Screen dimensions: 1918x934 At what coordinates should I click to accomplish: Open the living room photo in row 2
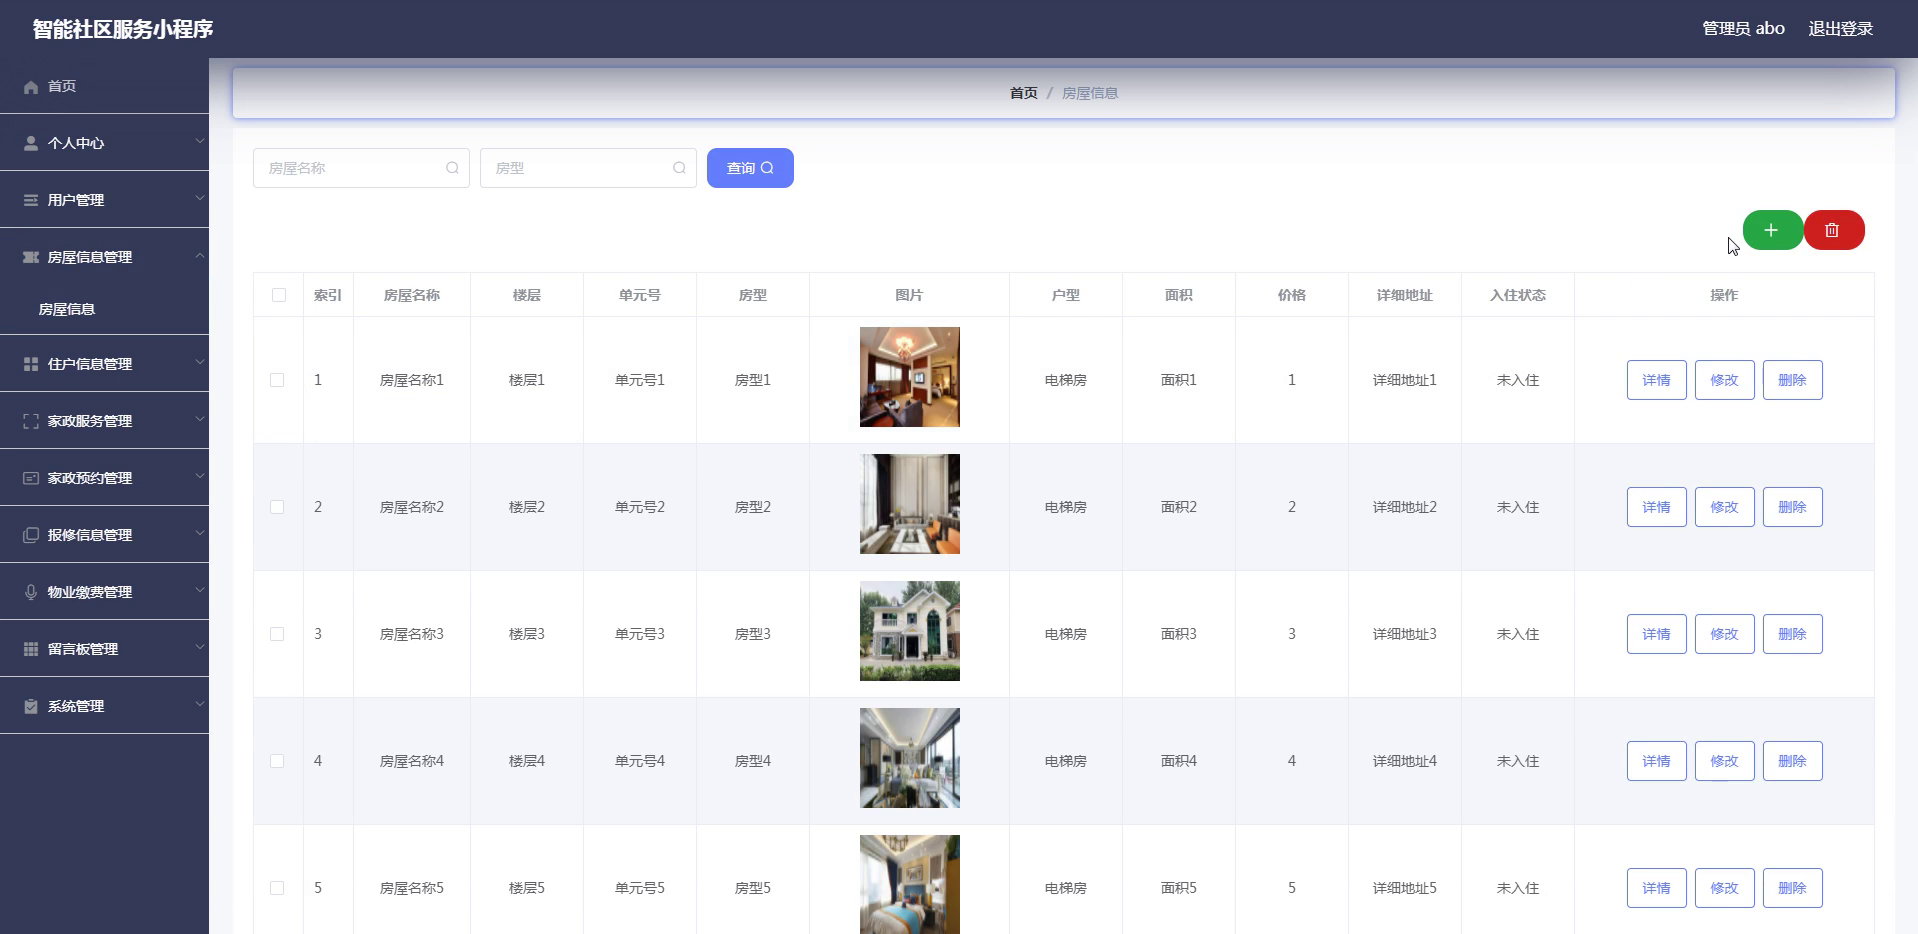tap(910, 504)
